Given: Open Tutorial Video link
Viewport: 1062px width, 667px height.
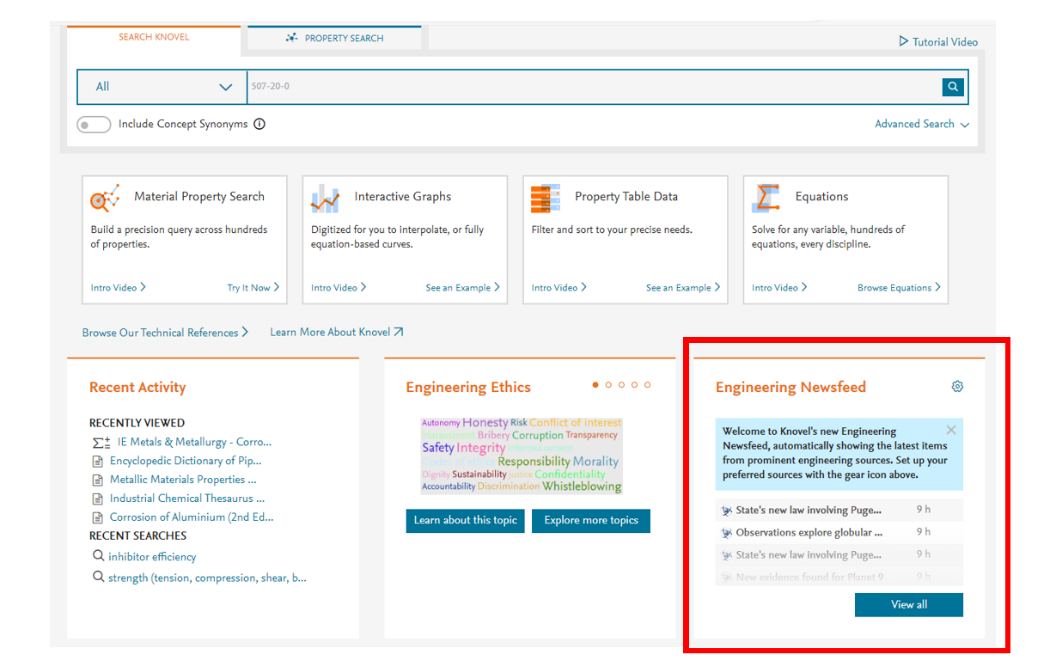Looking at the screenshot, I should point(938,41).
